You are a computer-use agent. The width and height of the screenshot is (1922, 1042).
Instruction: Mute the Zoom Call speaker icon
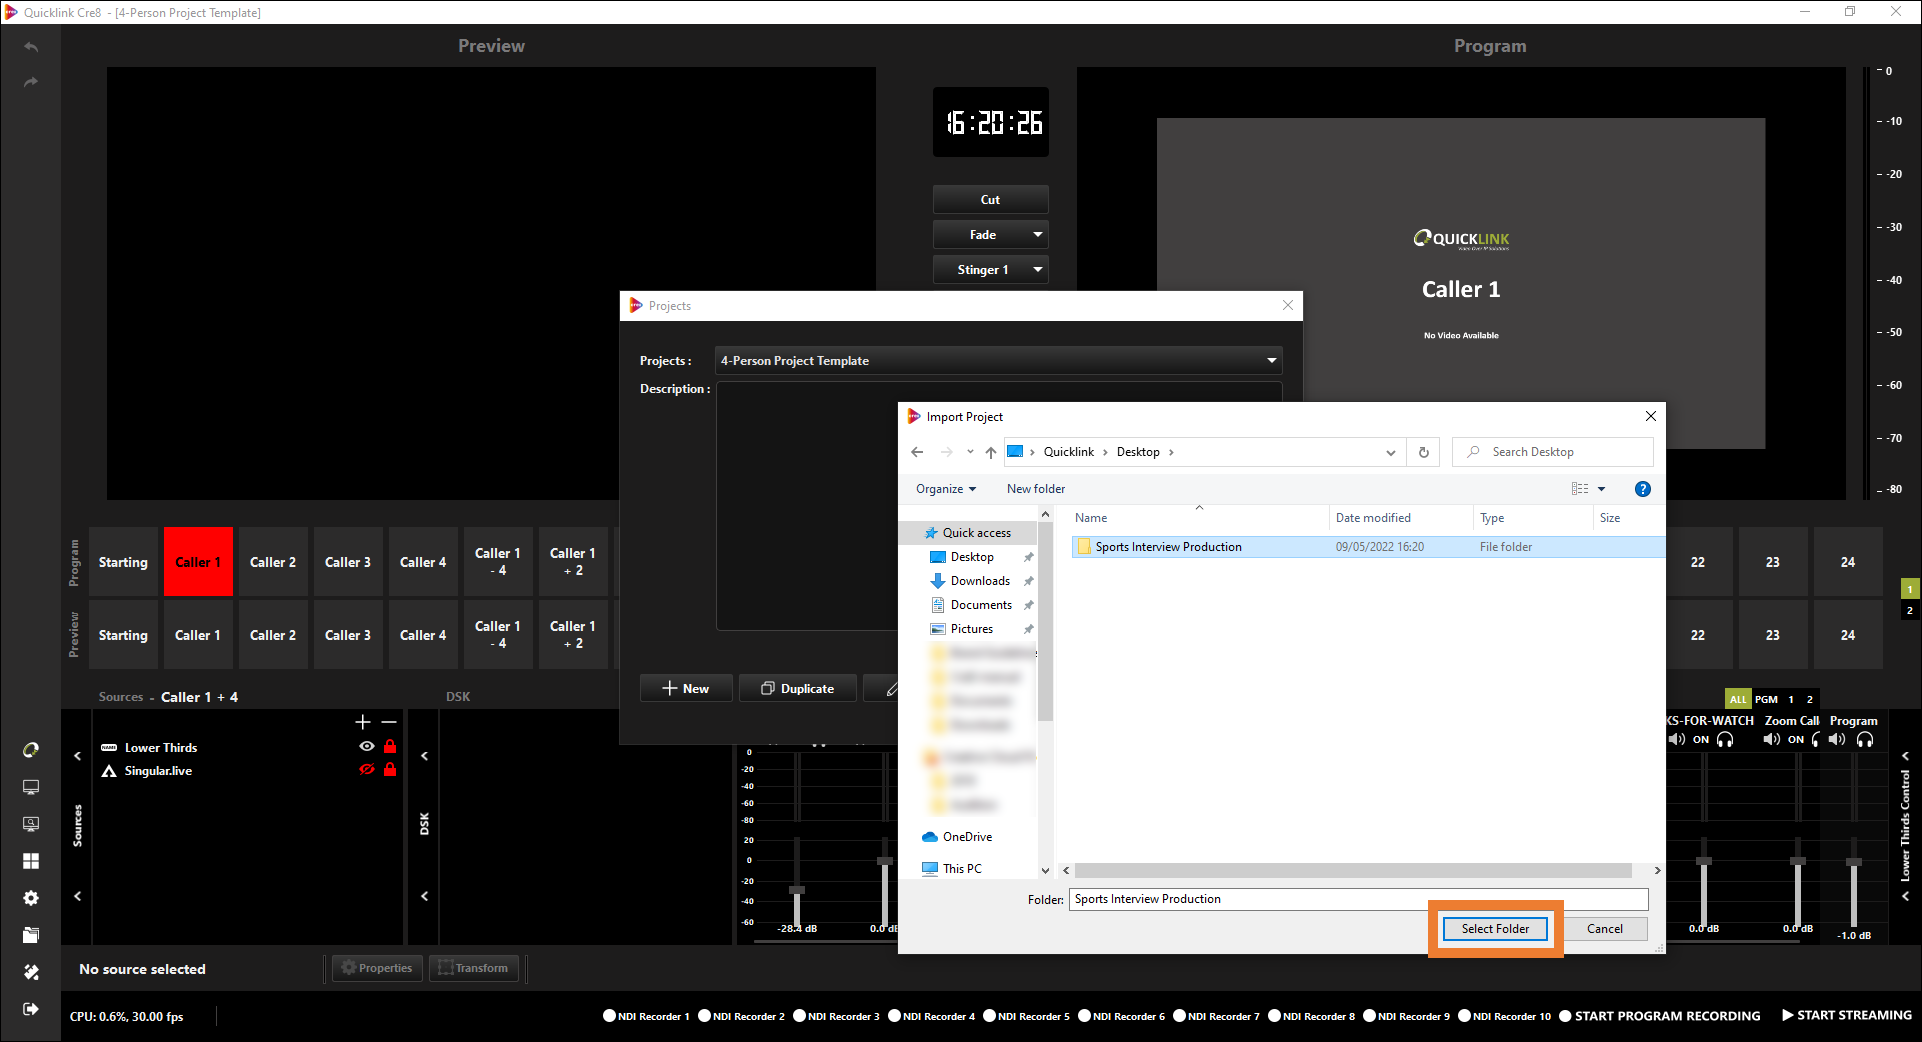(1771, 740)
